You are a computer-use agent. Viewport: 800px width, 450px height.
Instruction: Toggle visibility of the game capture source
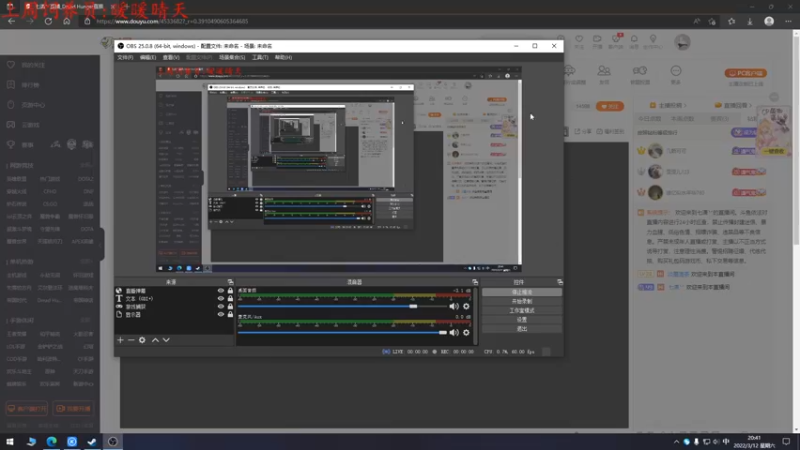pyautogui.click(x=221, y=307)
